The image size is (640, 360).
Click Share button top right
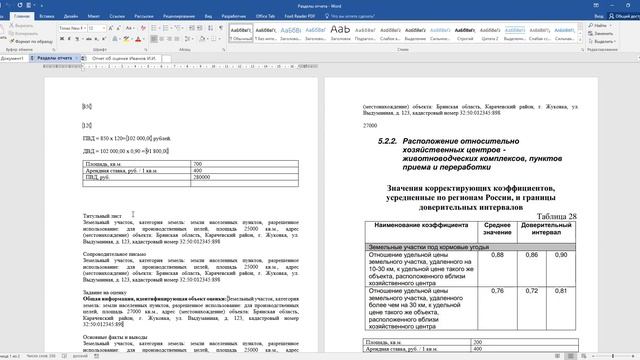click(624, 16)
